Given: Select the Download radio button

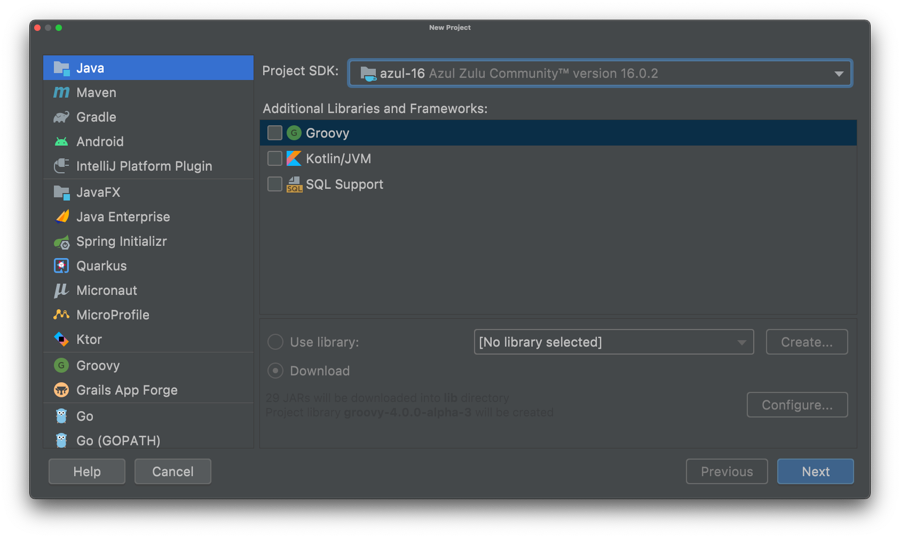Looking at the screenshot, I should [276, 371].
